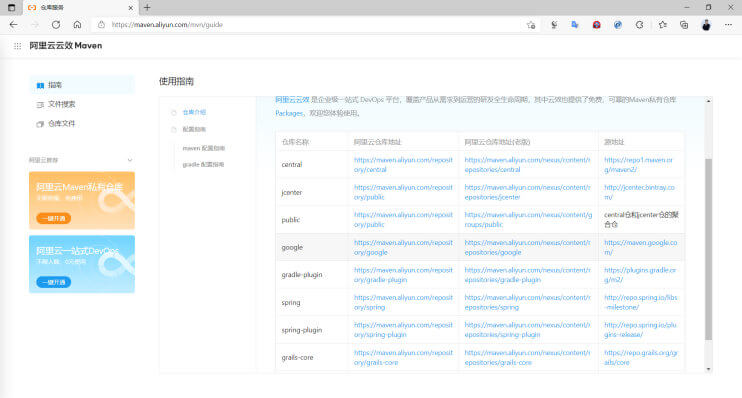Open the jcenter.bintray.com source link

[639, 192]
